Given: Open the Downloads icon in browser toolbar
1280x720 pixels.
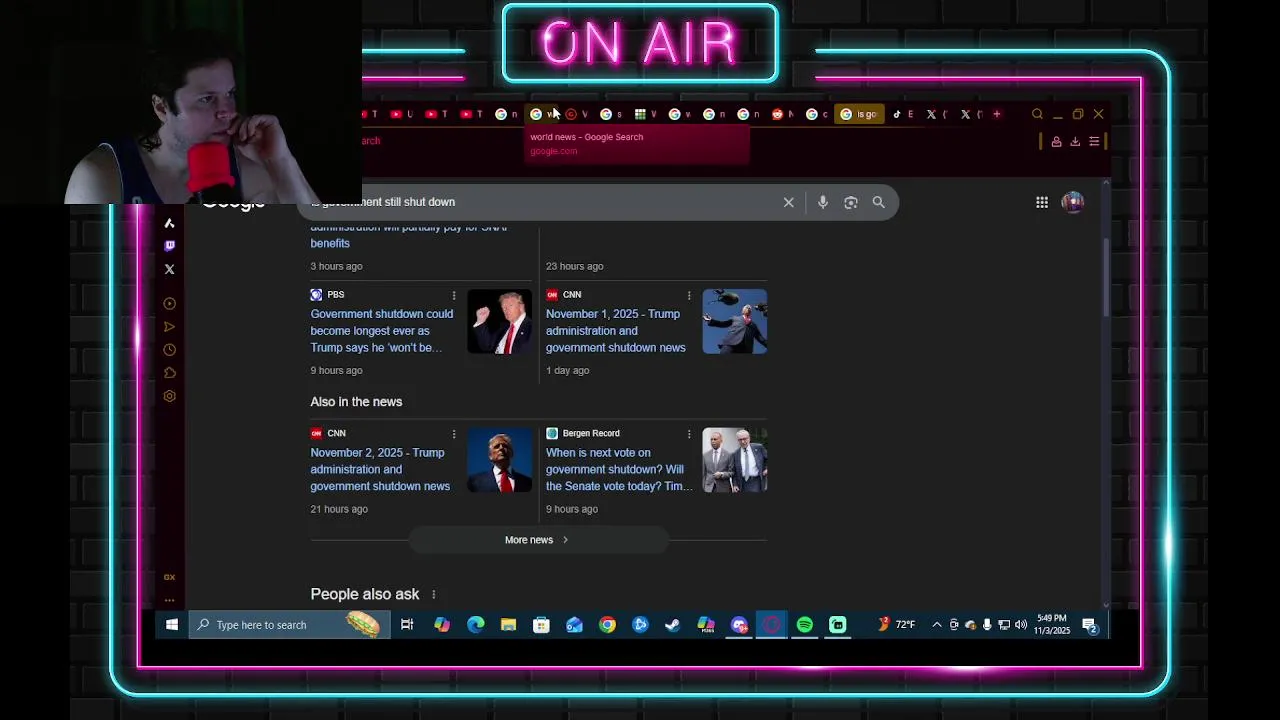Looking at the screenshot, I should pyautogui.click(x=1075, y=142).
